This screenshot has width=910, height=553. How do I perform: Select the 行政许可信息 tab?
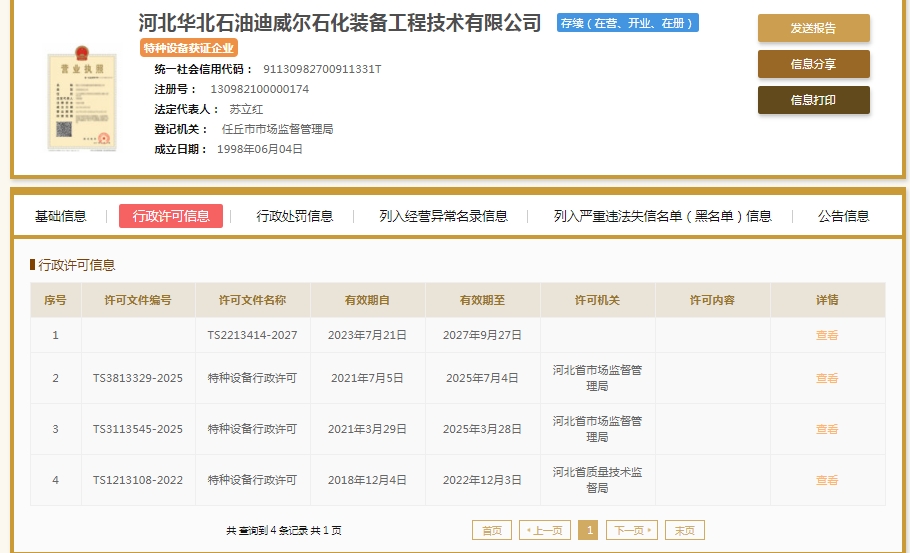171,216
